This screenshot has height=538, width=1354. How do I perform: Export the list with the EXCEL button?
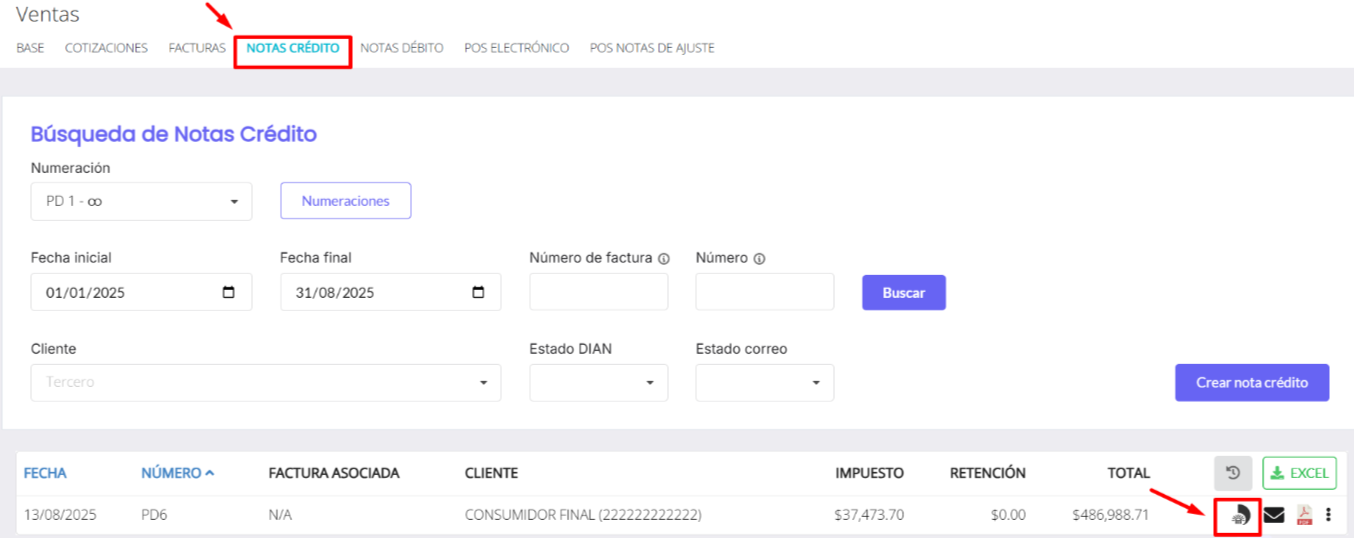[x=1299, y=473]
